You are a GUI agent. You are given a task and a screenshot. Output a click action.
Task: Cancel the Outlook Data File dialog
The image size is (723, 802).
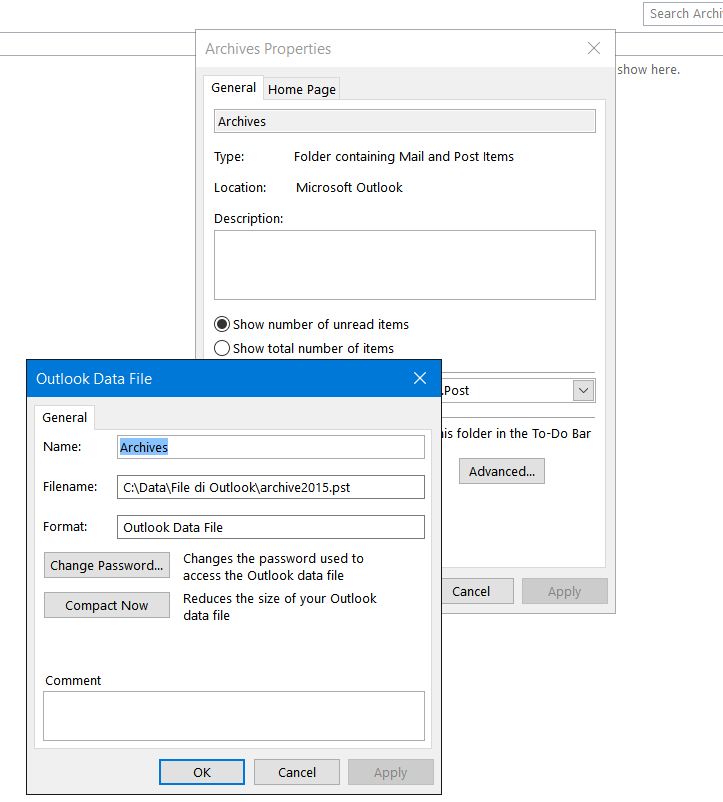[x=297, y=772]
